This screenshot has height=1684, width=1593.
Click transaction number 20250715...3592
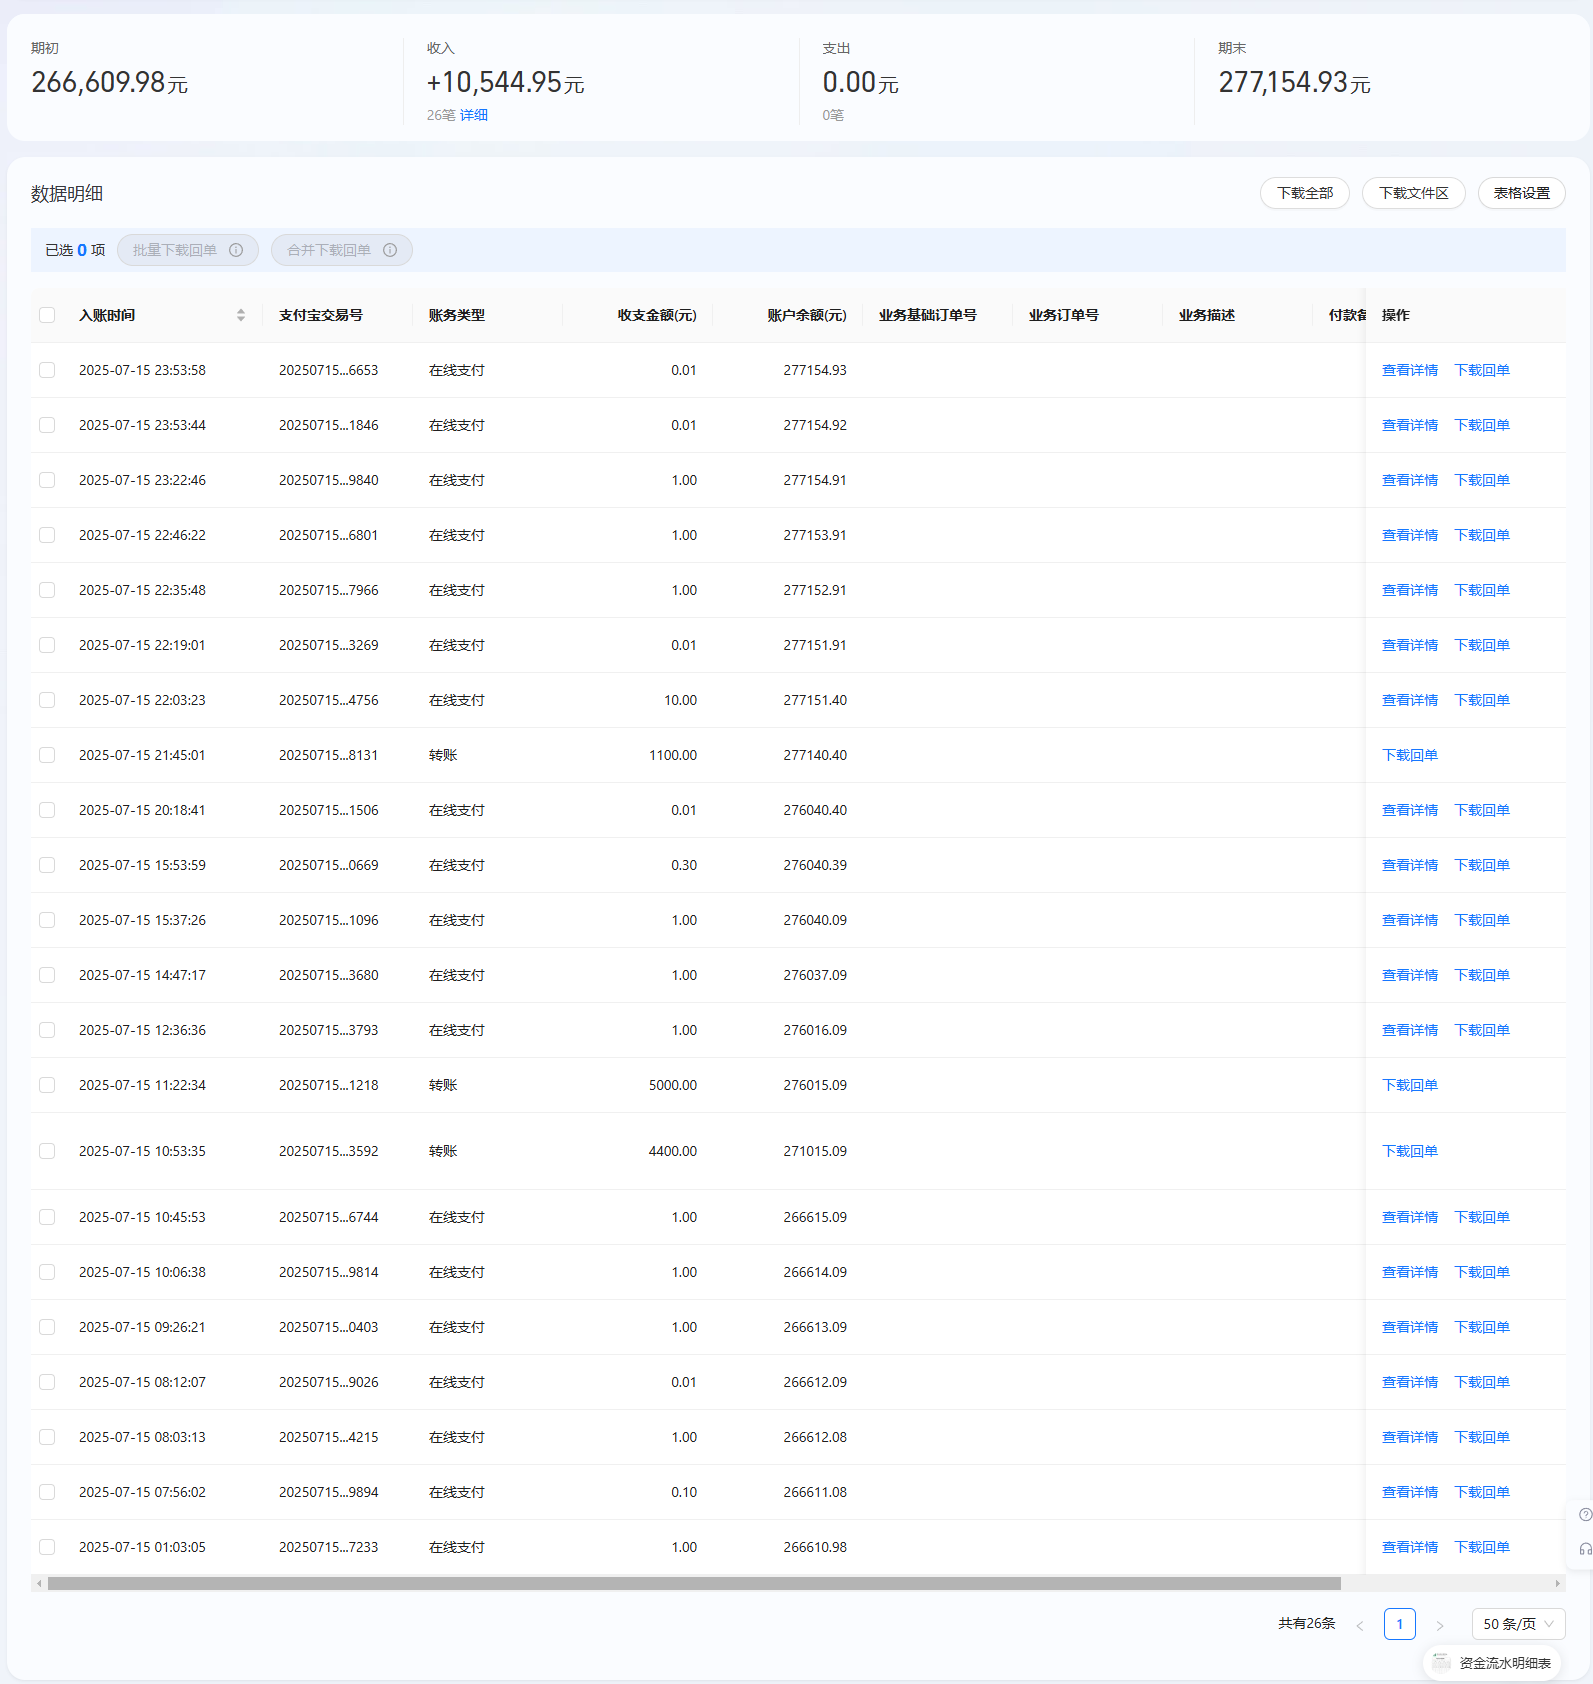329,1151
